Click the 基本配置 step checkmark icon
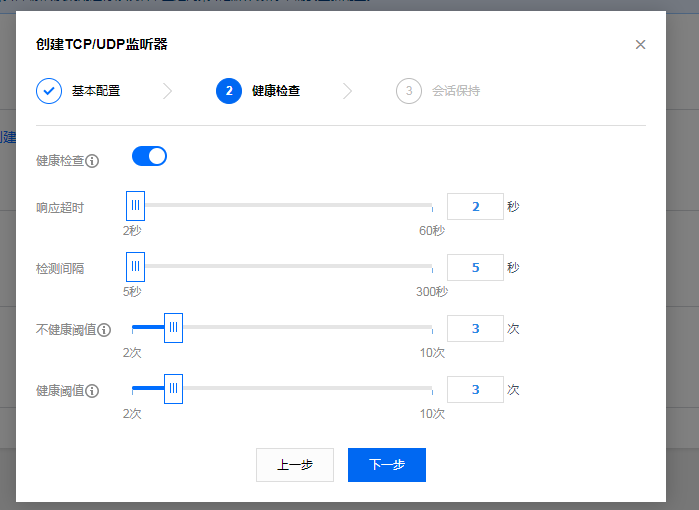 click(49, 91)
